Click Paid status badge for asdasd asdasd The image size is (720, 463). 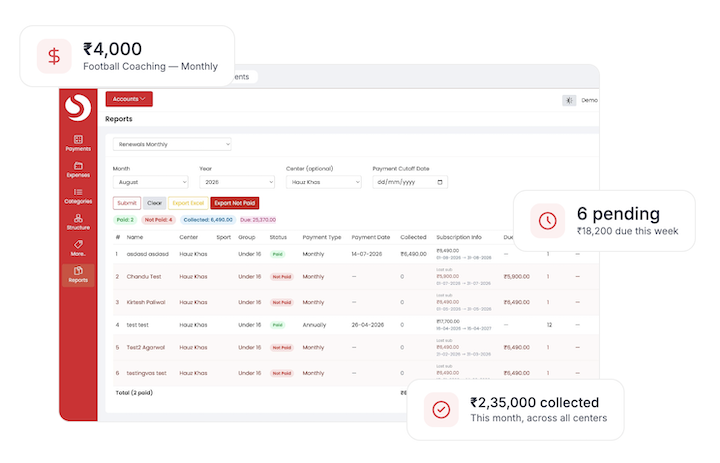277,254
